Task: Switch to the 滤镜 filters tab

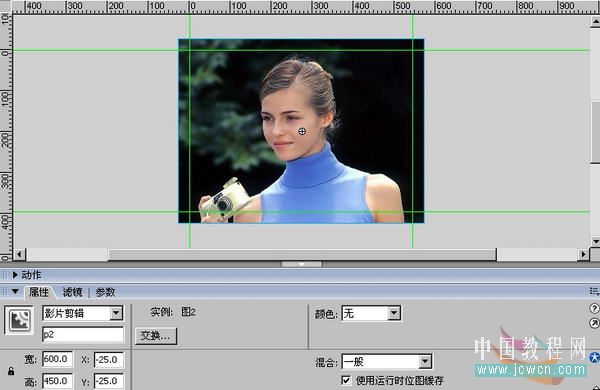Action: (x=72, y=292)
